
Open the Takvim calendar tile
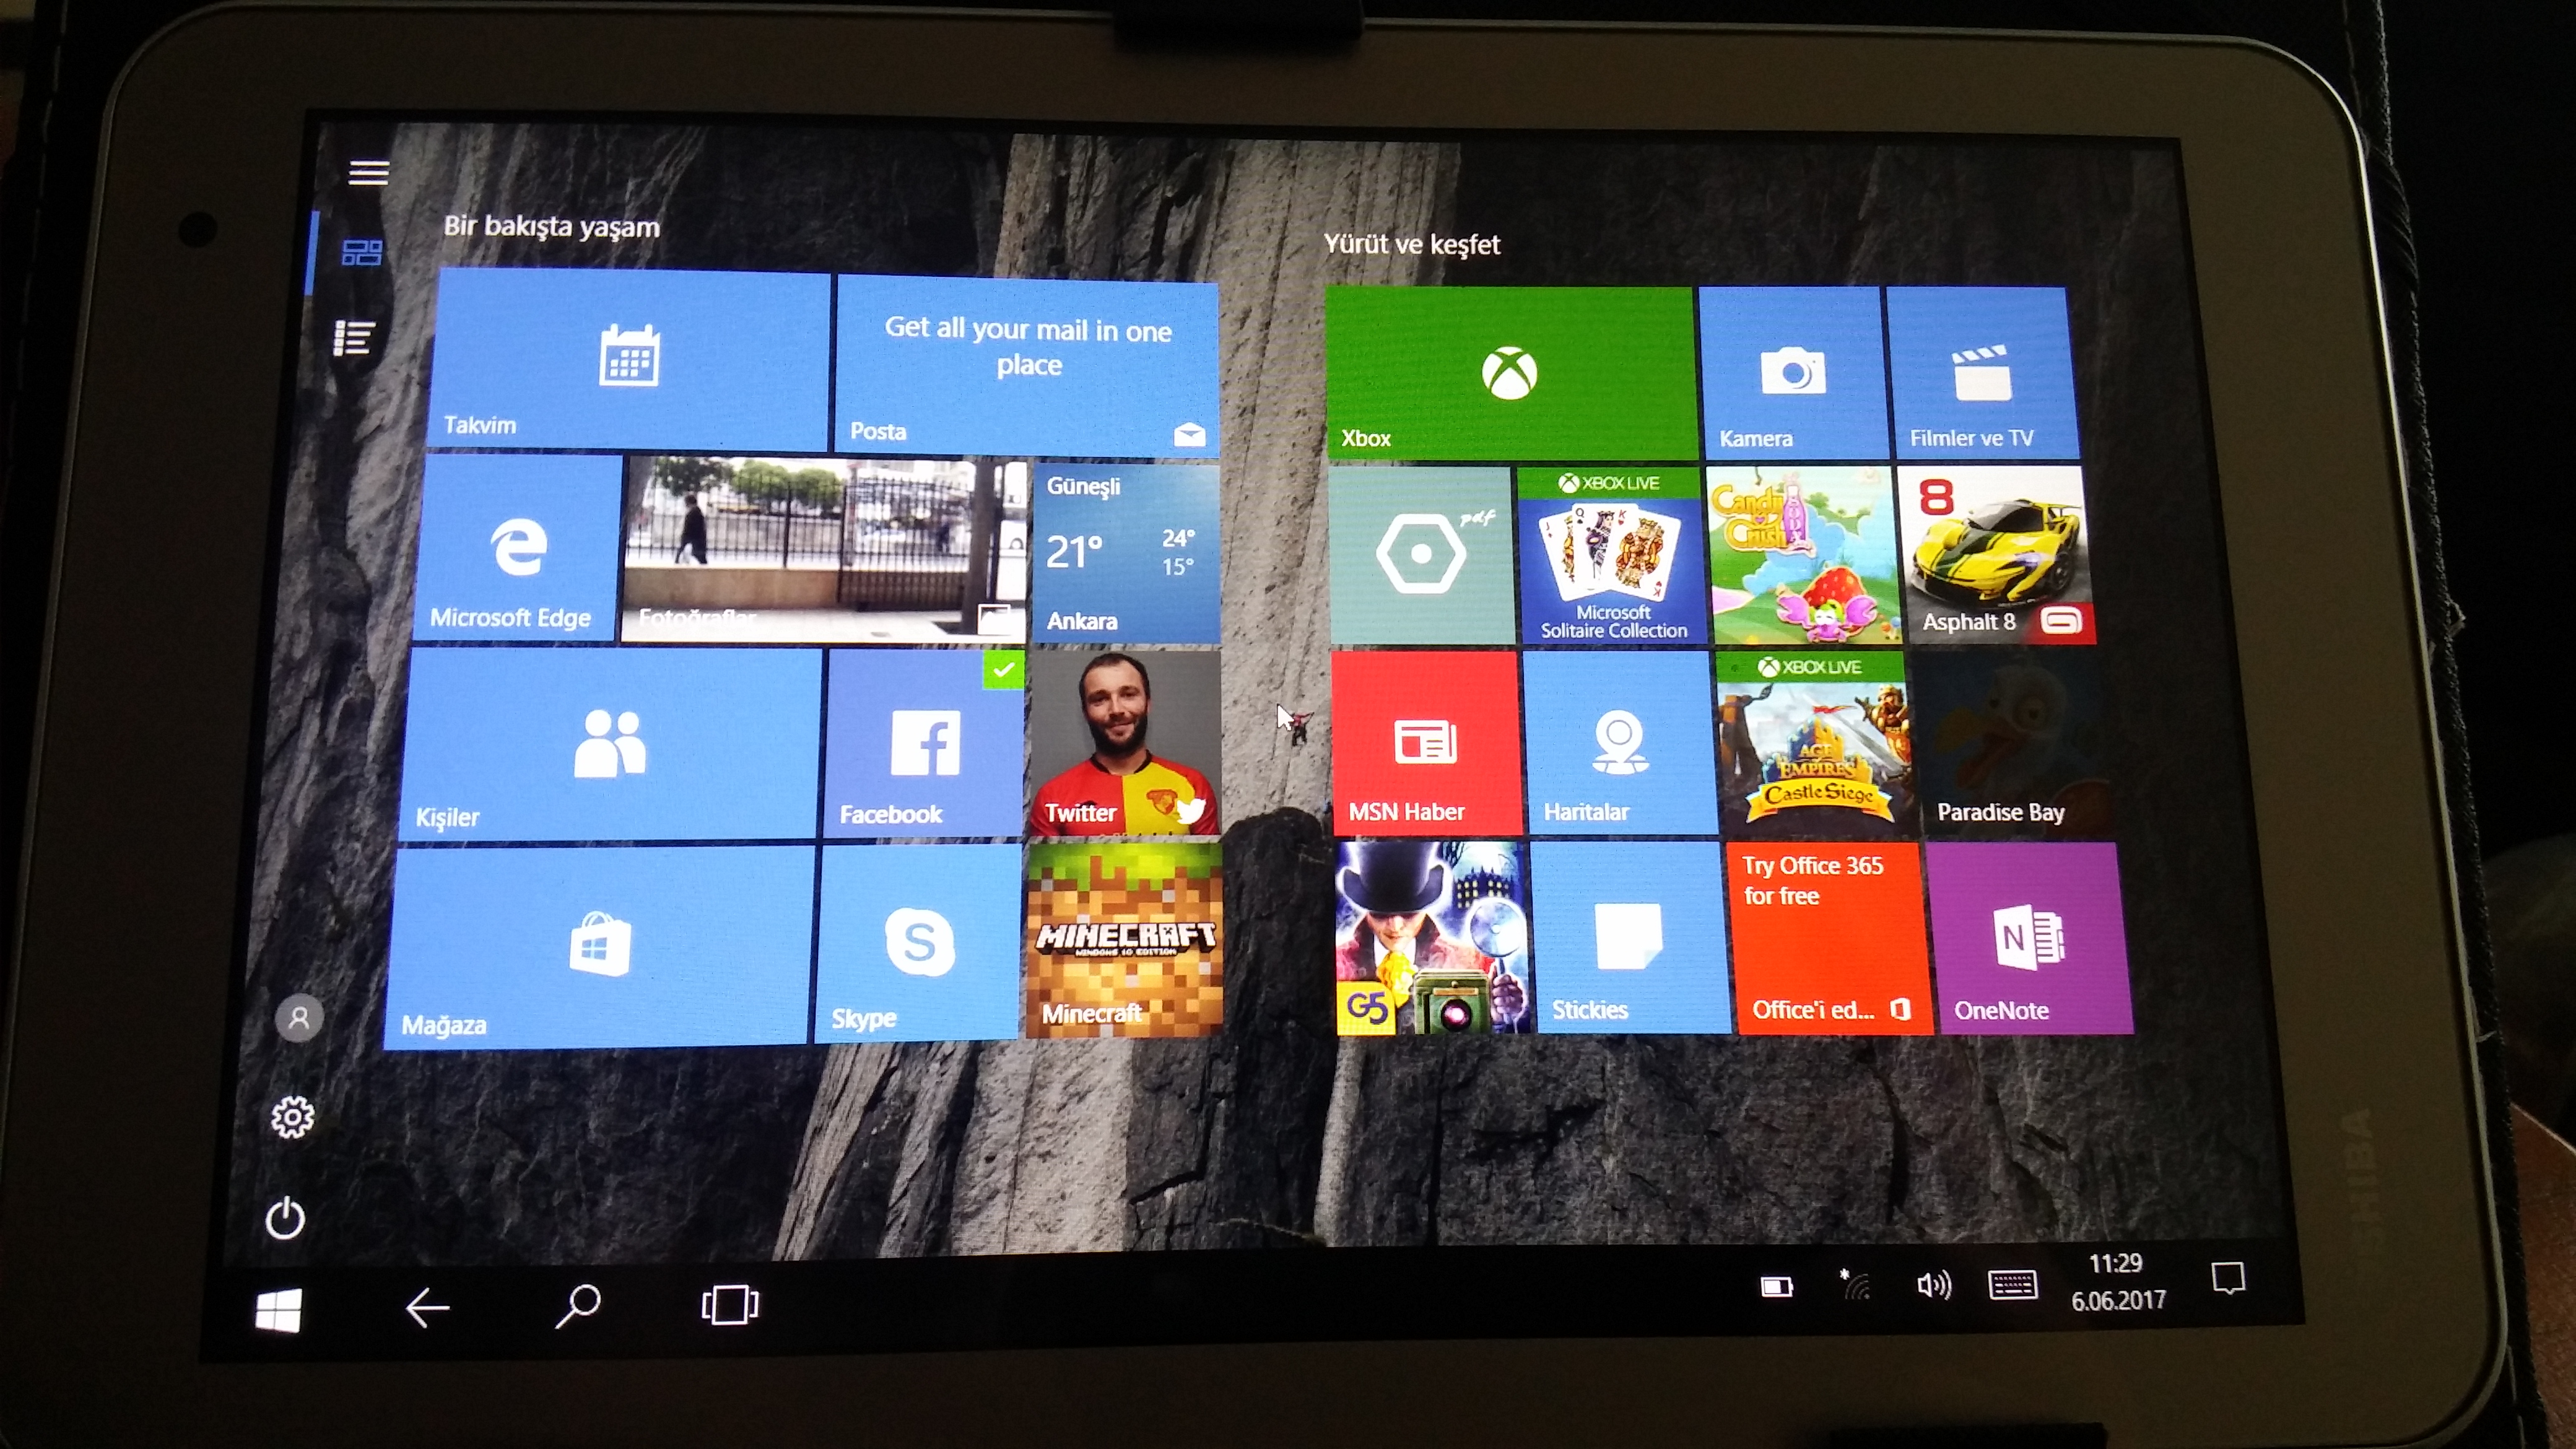[630, 360]
